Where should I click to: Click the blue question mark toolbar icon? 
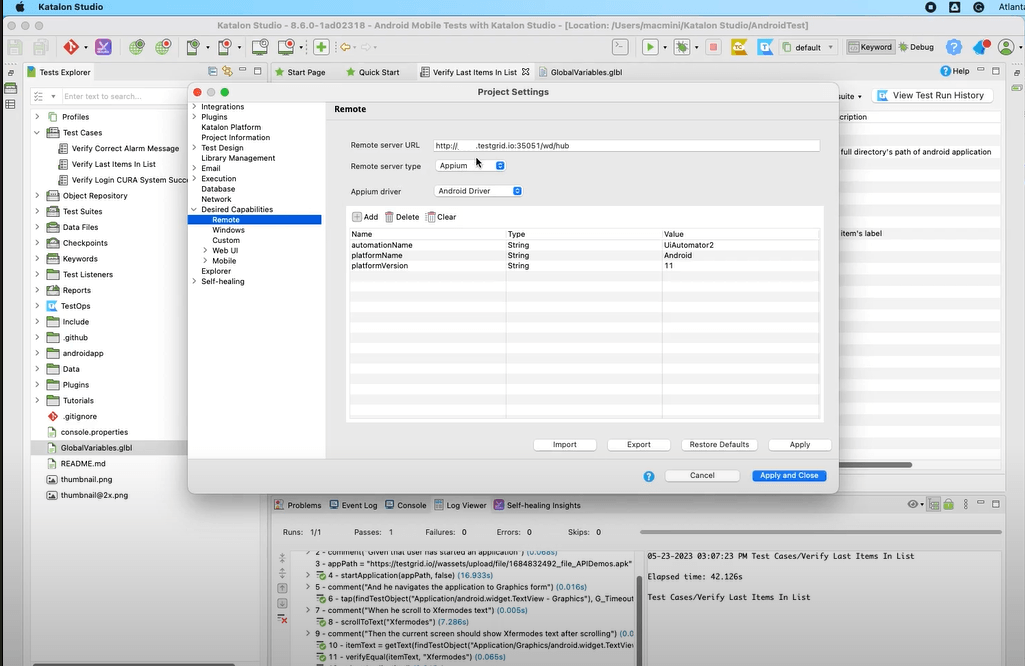click(x=954, y=47)
